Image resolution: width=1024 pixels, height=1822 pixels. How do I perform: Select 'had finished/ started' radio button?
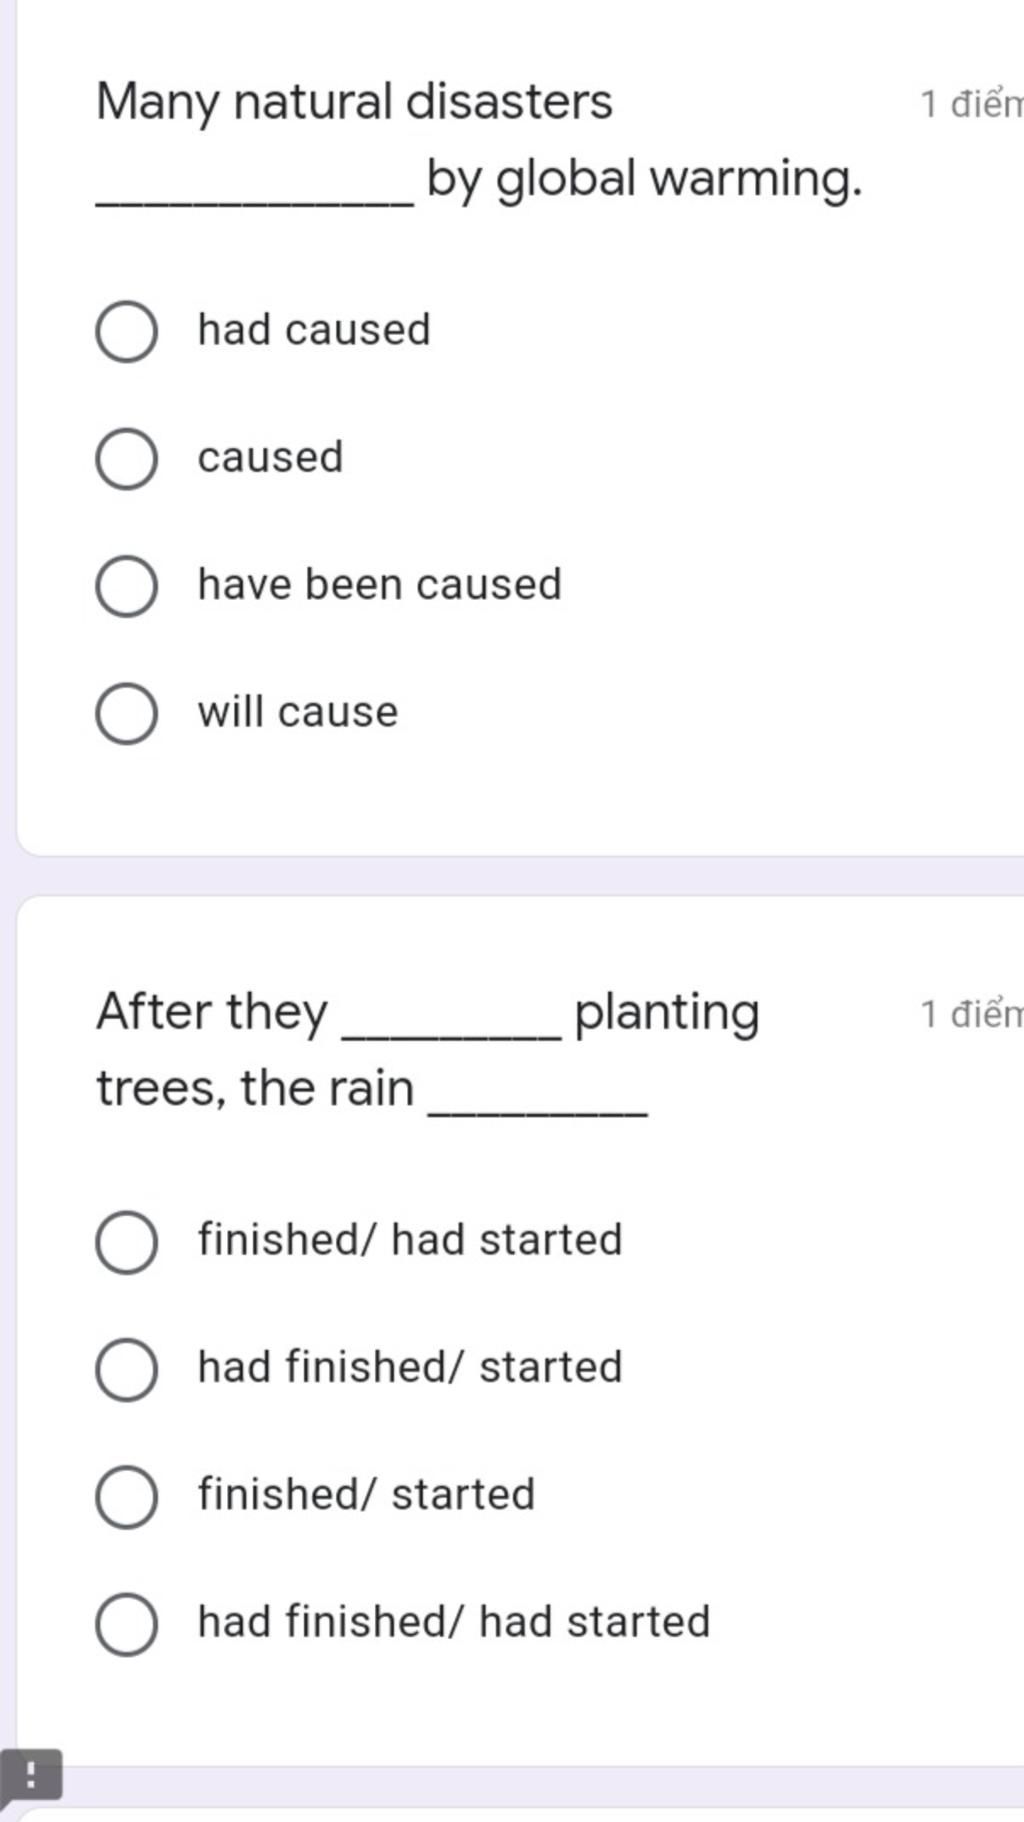coord(126,1369)
